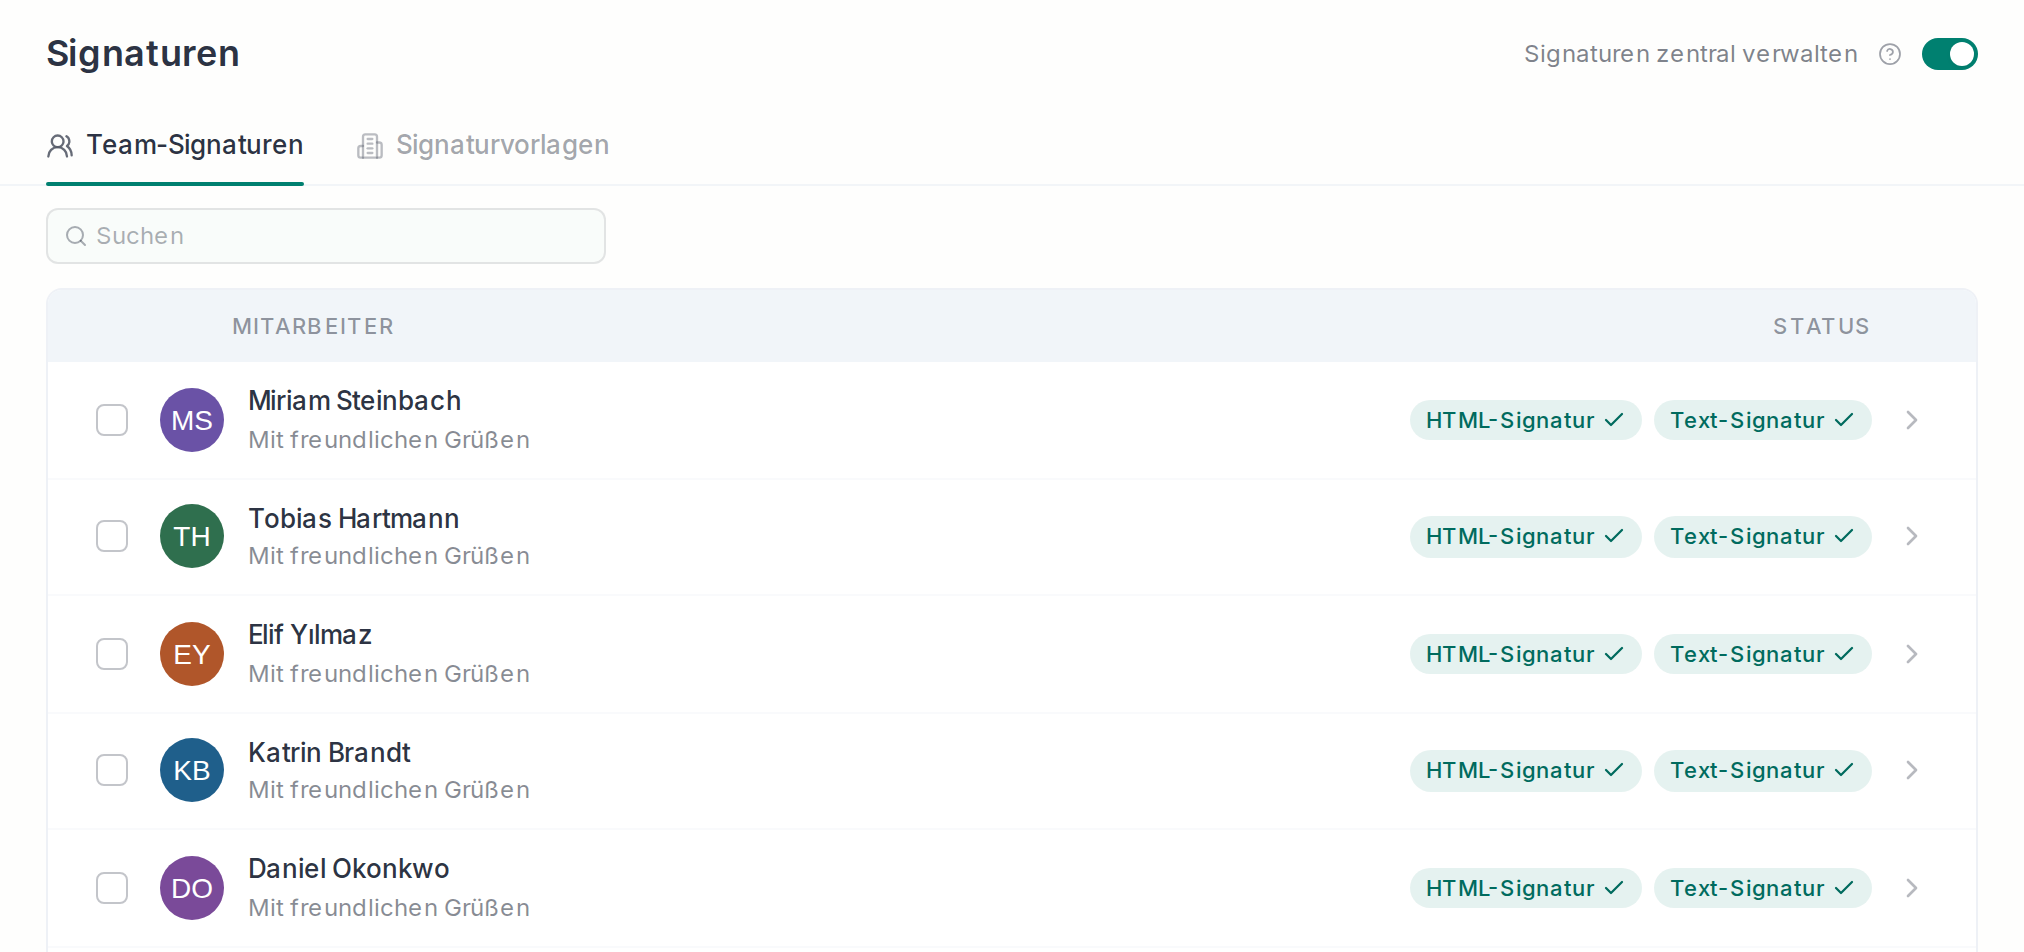
Task: Click Daniel Okonkwo's Text-Signatur badge
Action: [1762, 888]
